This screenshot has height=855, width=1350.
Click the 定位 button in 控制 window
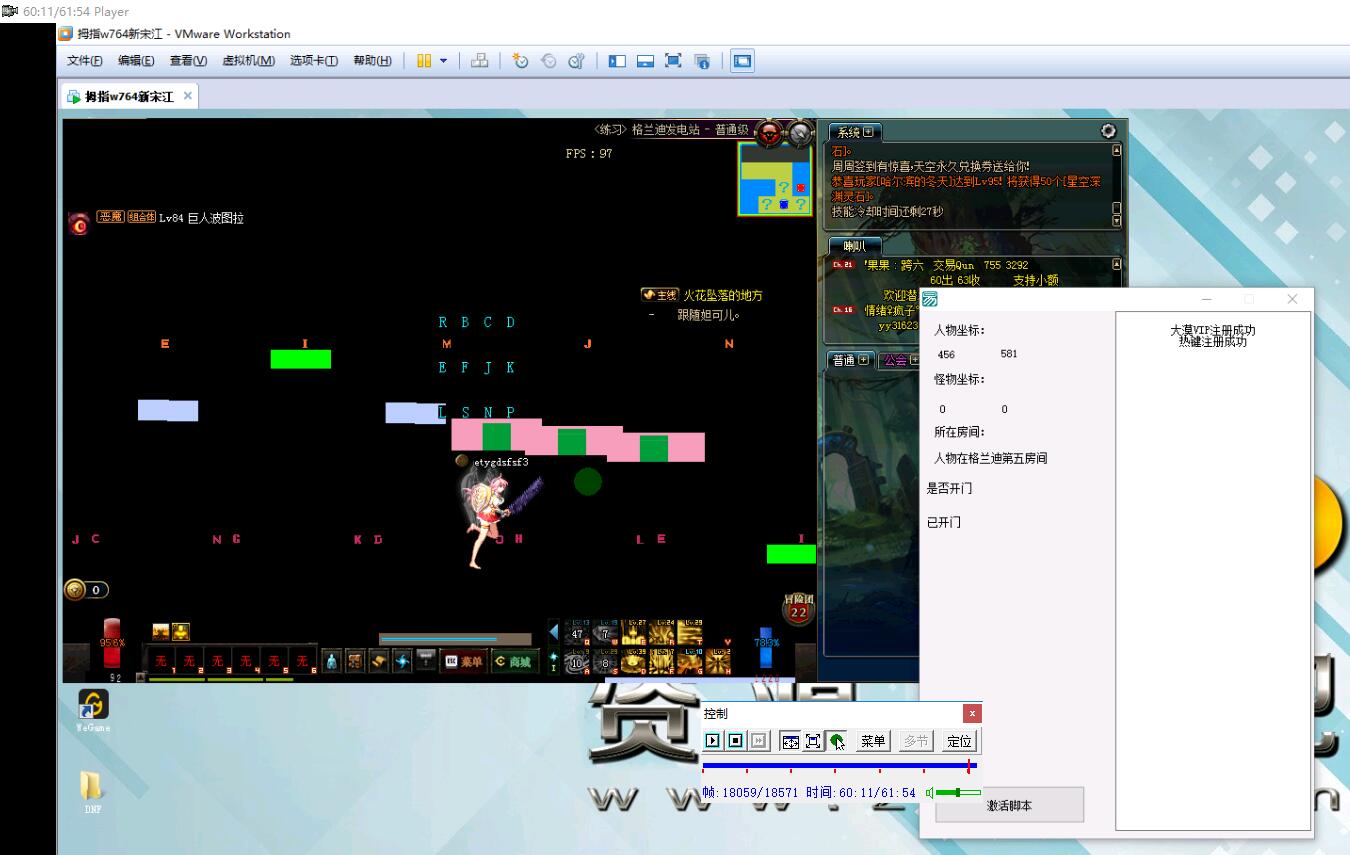pos(959,741)
